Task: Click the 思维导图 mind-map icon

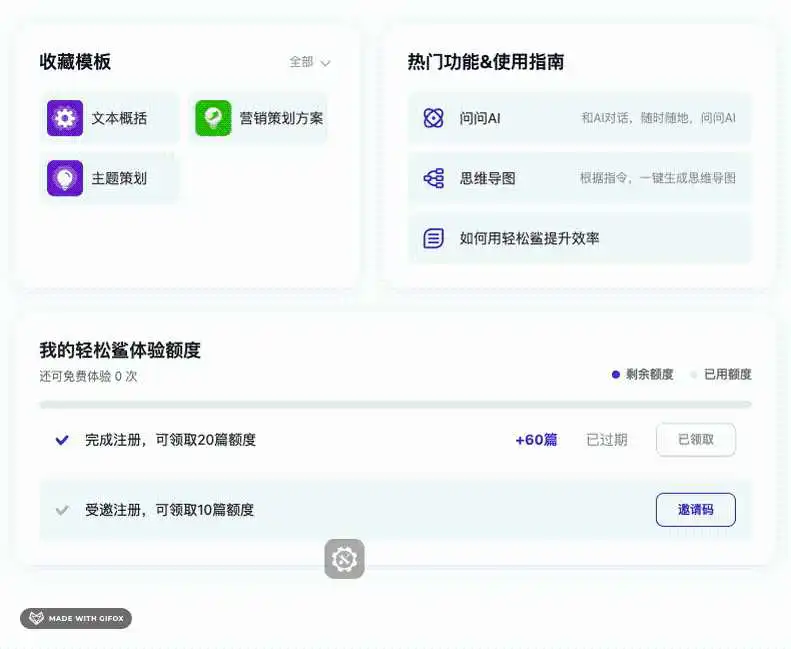Action: click(433, 178)
